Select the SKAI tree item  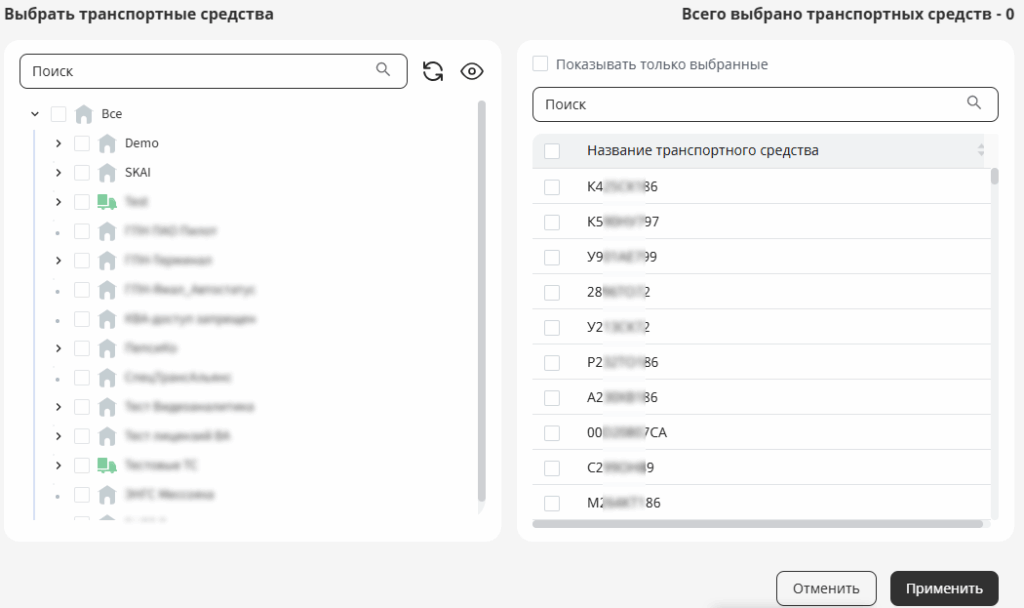tap(138, 172)
